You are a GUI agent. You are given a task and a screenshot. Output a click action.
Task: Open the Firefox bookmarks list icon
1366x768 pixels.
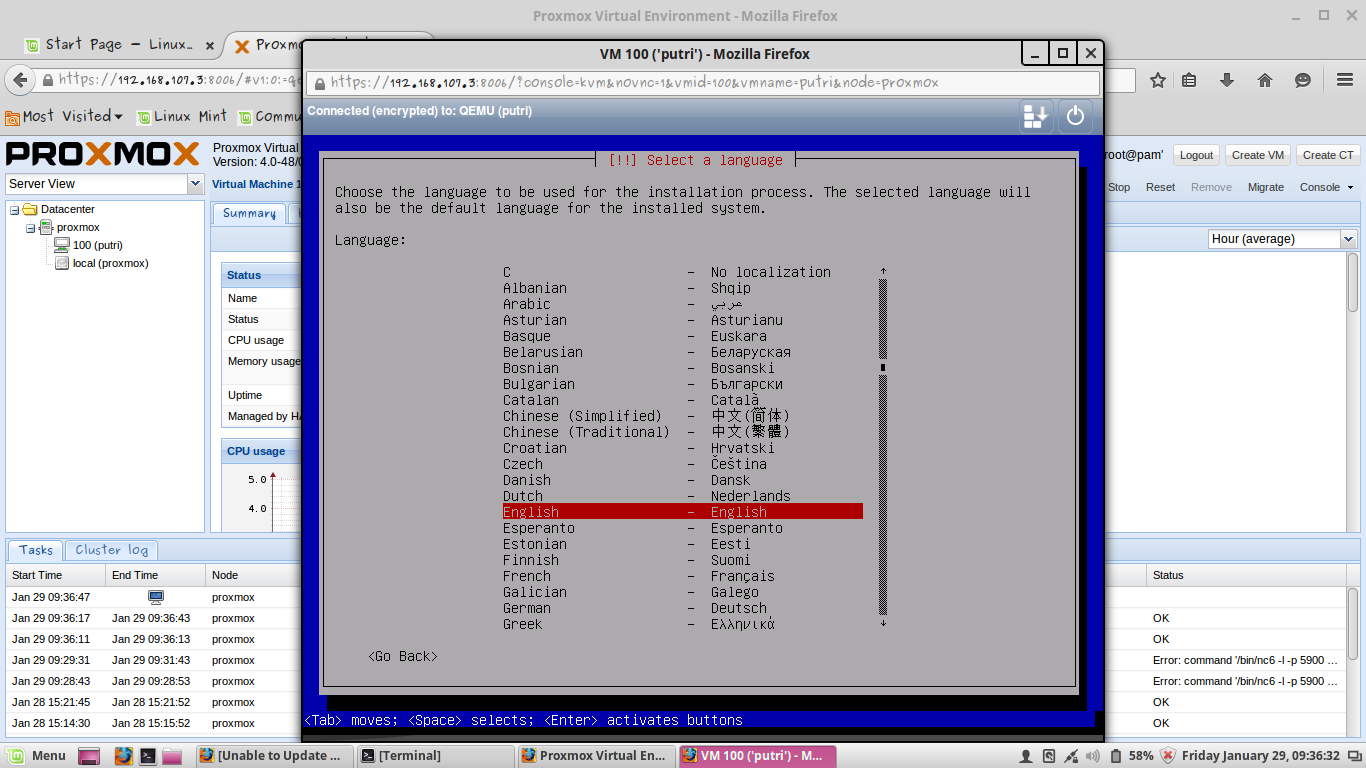click(1189, 80)
